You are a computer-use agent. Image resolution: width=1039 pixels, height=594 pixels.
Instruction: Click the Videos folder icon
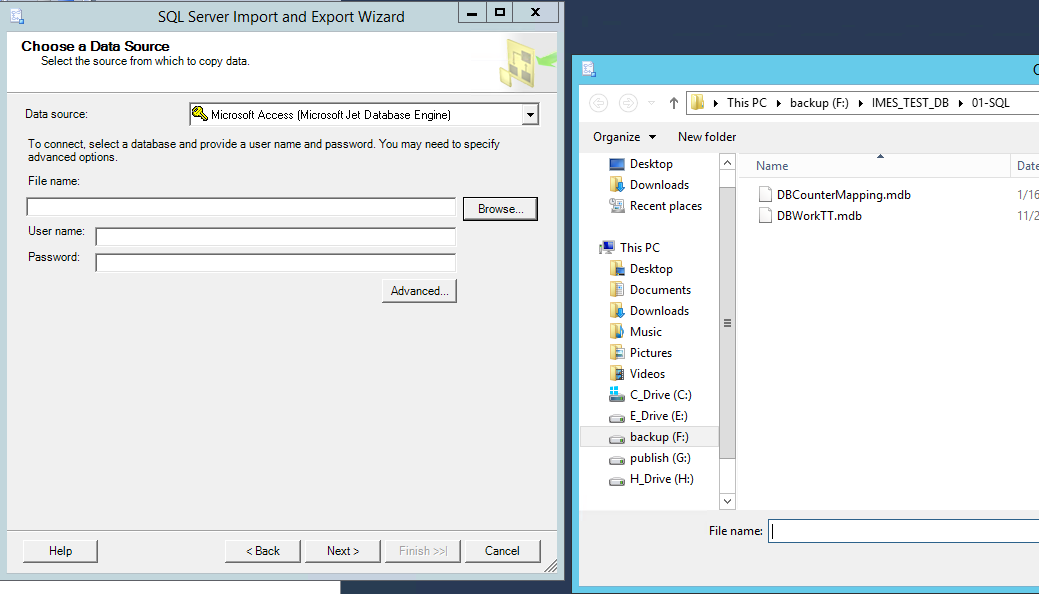click(x=617, y=374)
